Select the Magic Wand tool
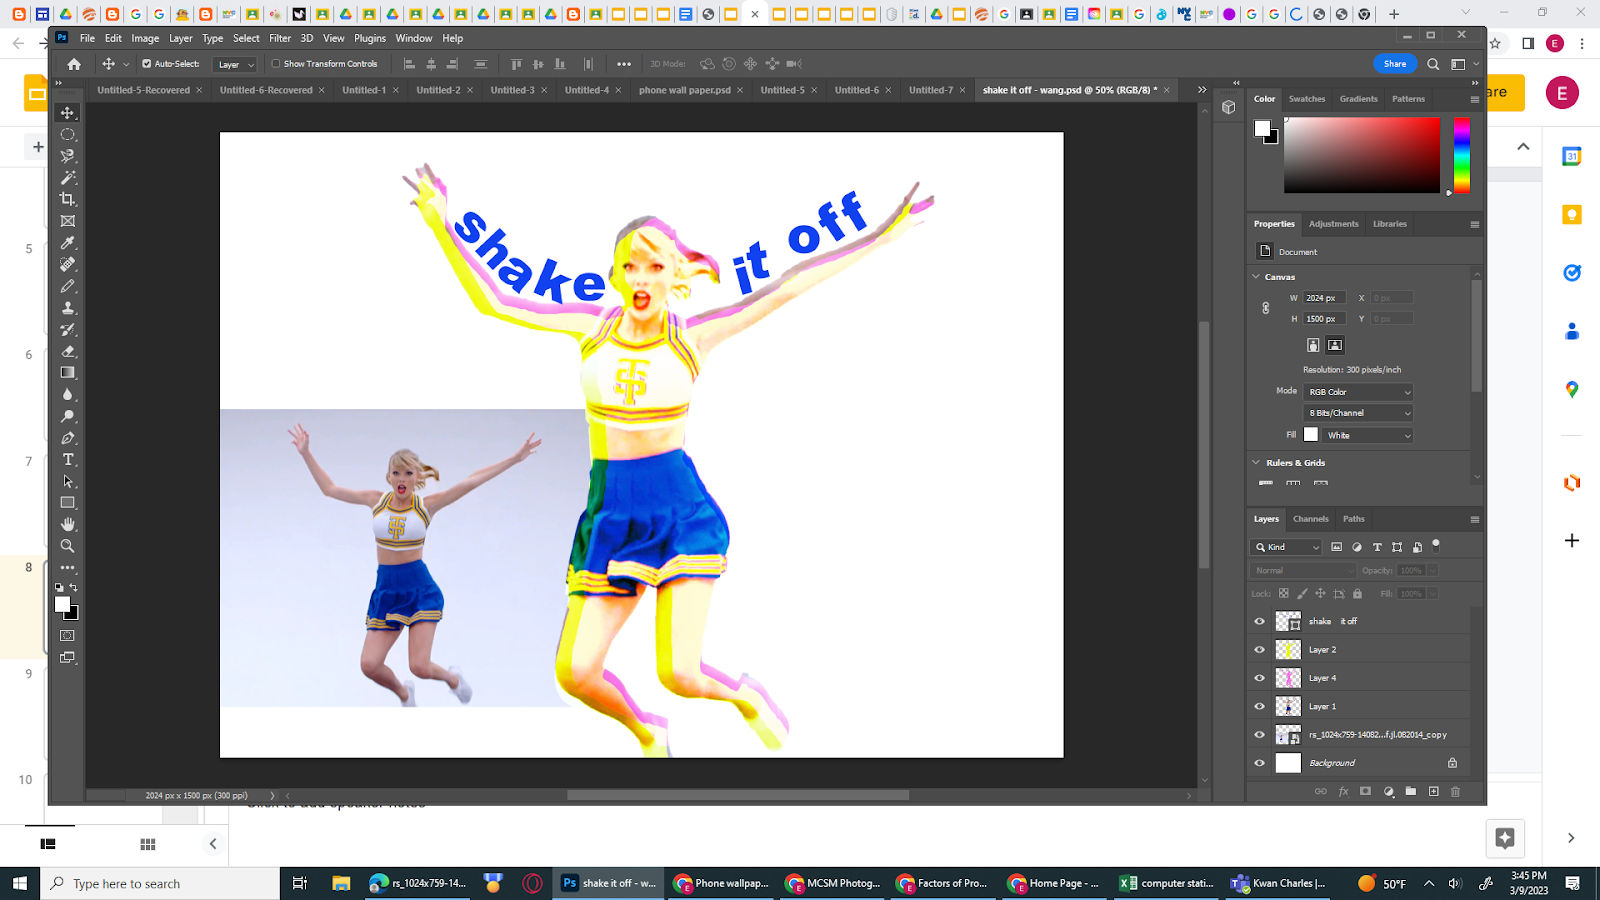1600x900 pixels. coord(68,178)
